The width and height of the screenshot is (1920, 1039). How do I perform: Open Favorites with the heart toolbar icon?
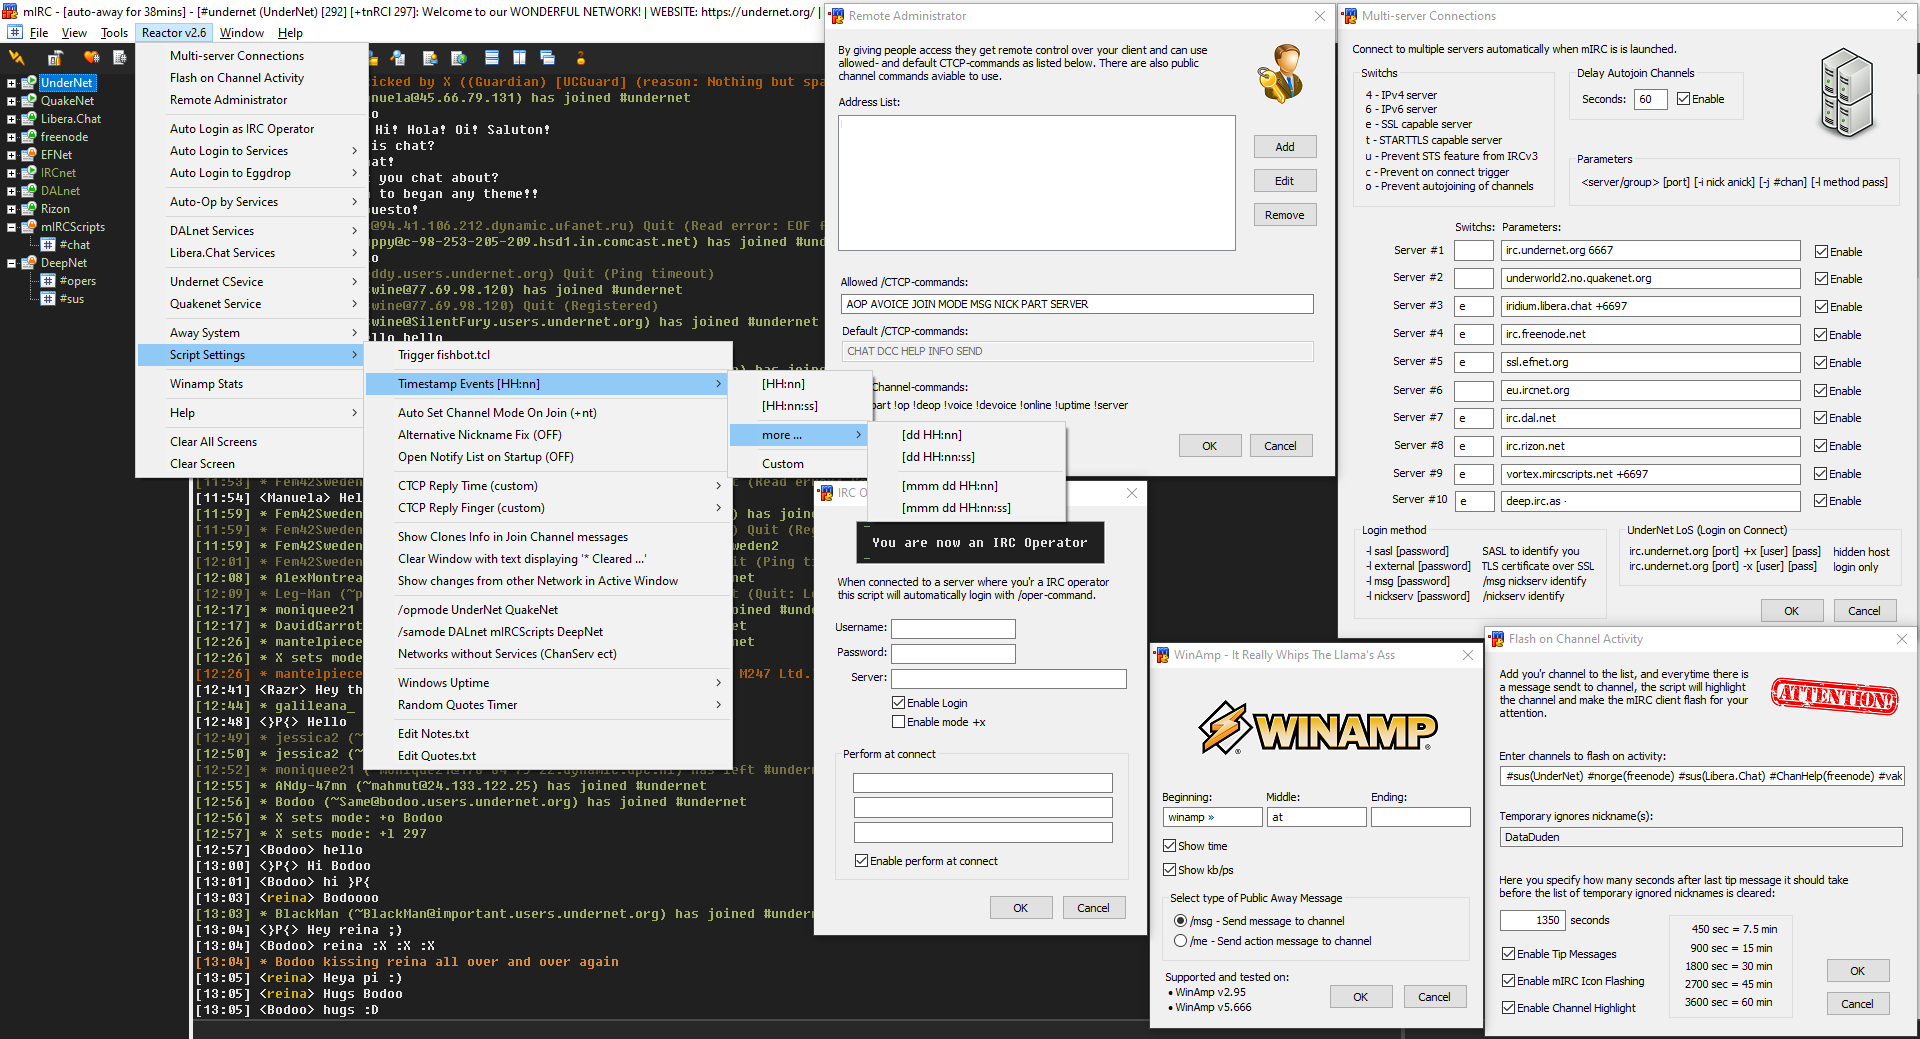[x=92, y=58]
